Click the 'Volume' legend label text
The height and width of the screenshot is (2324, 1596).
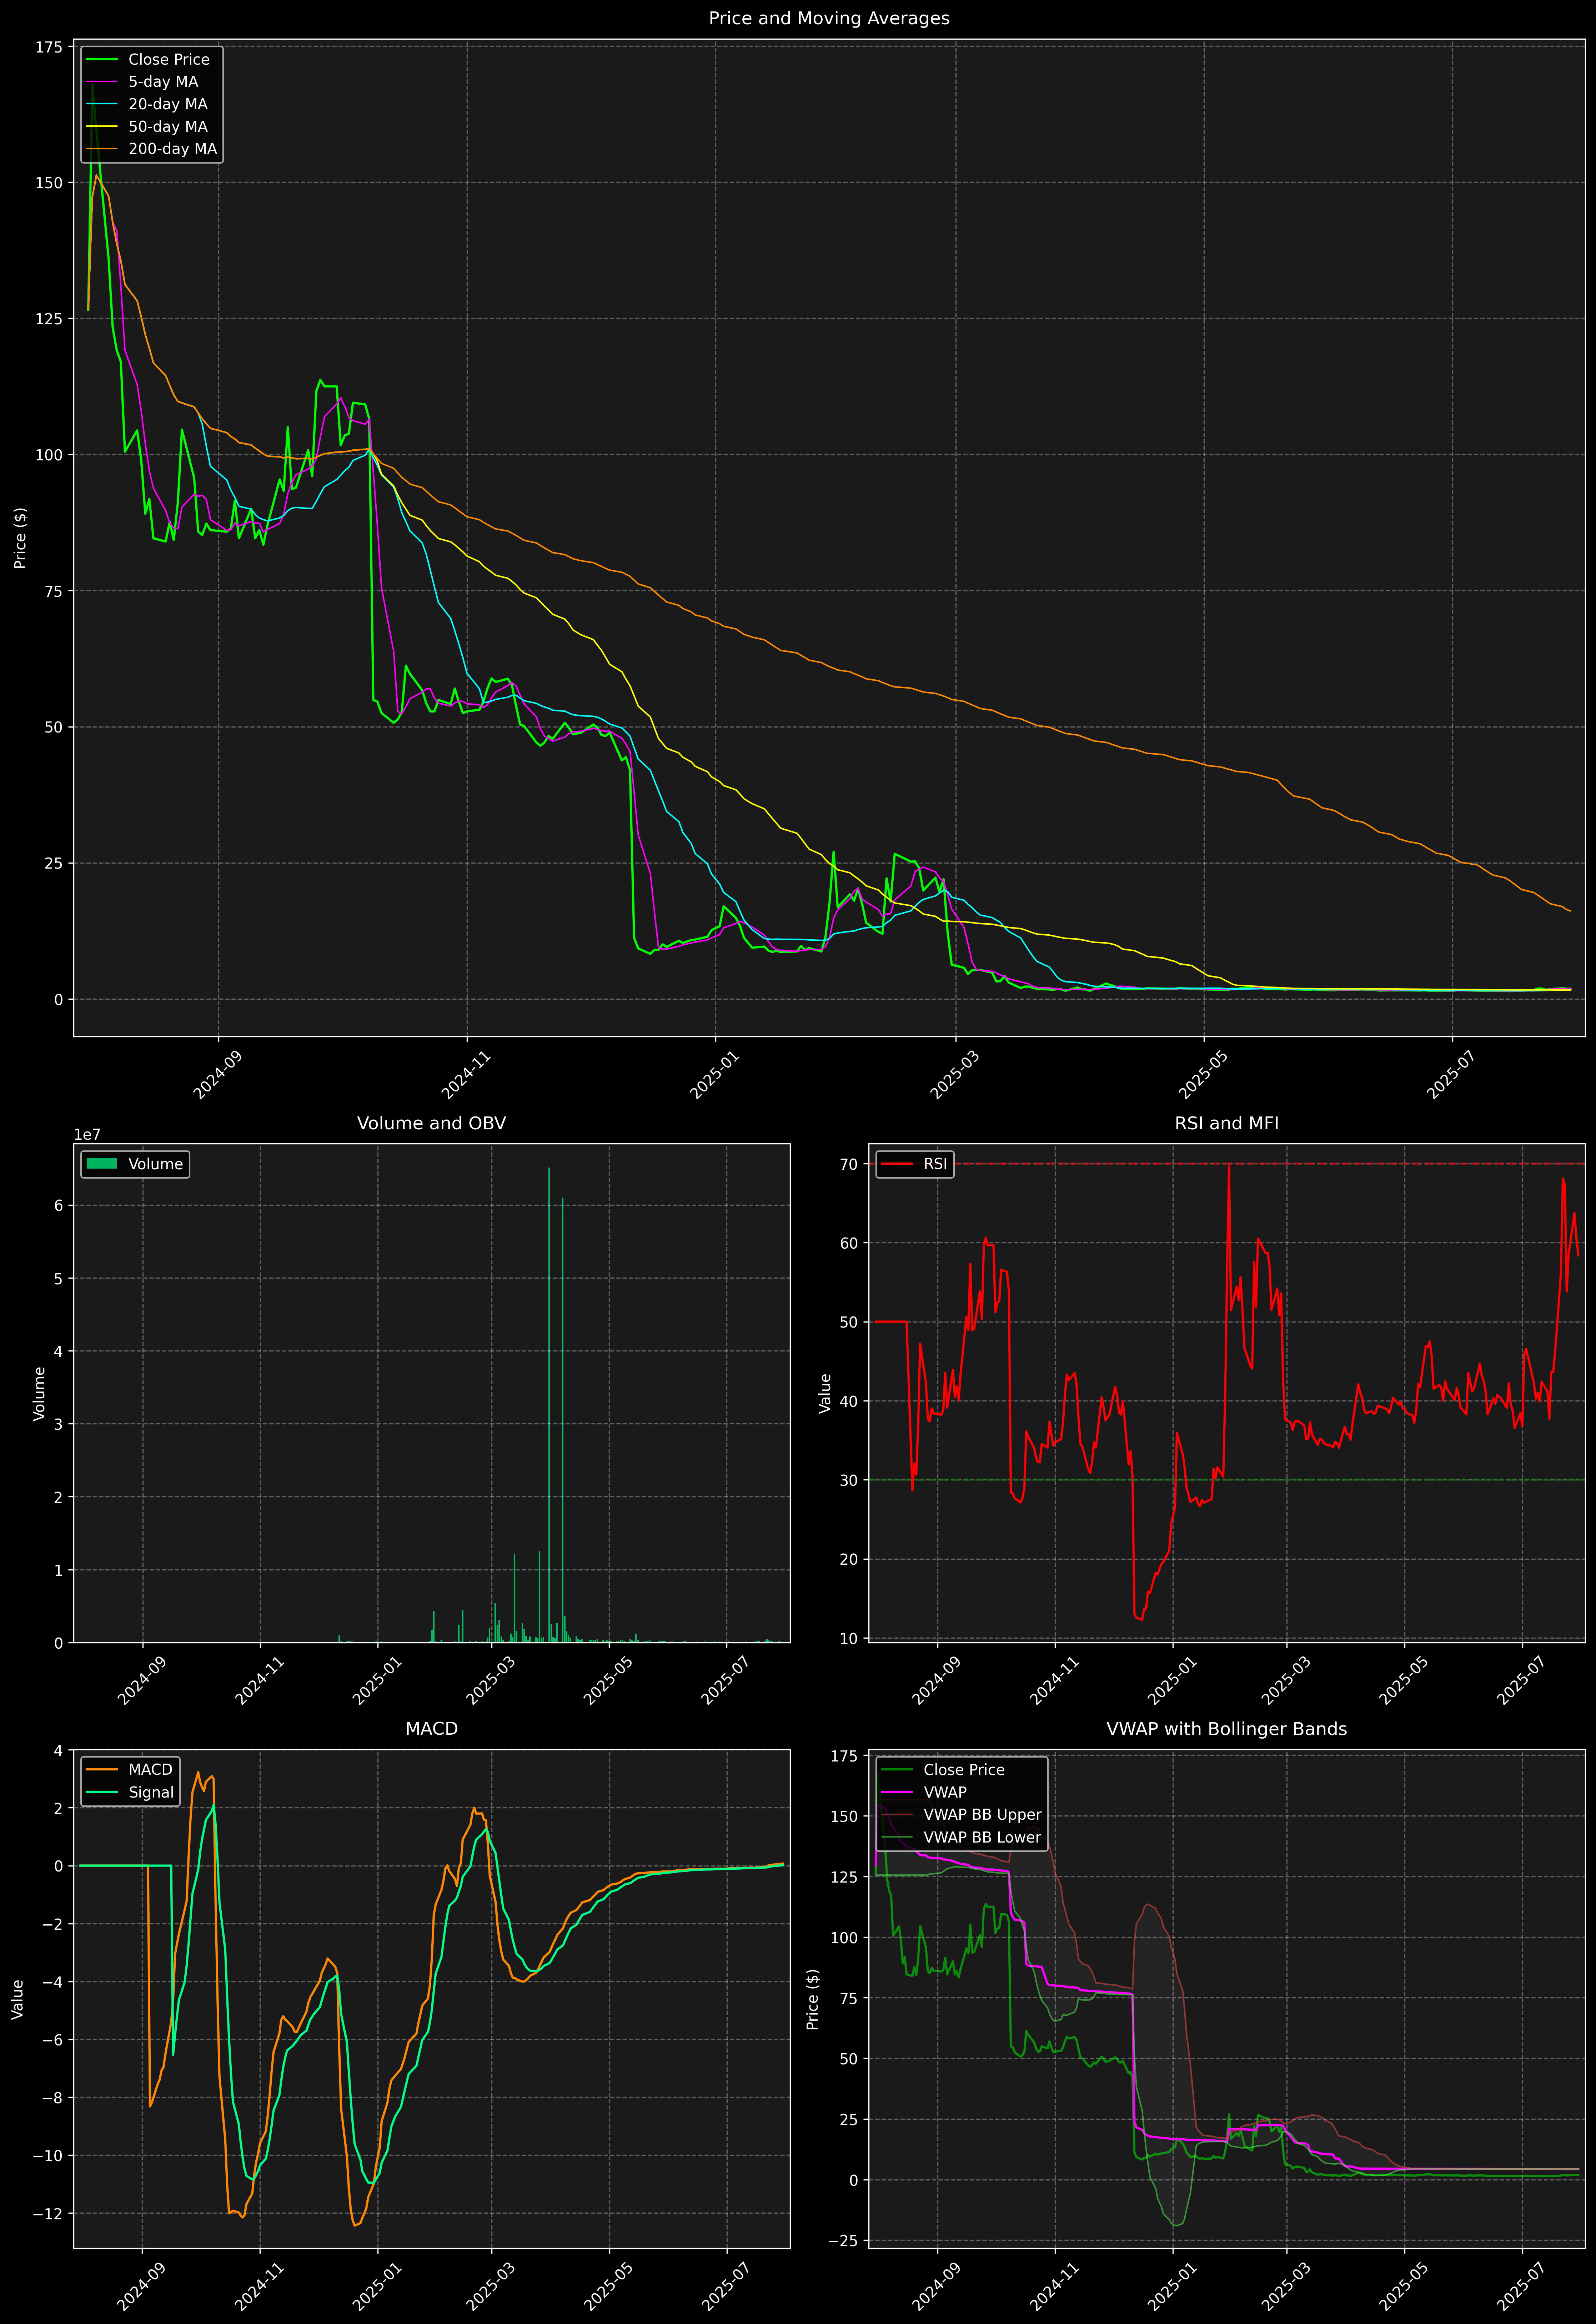pyautogui.click(x=156, y=1164)
